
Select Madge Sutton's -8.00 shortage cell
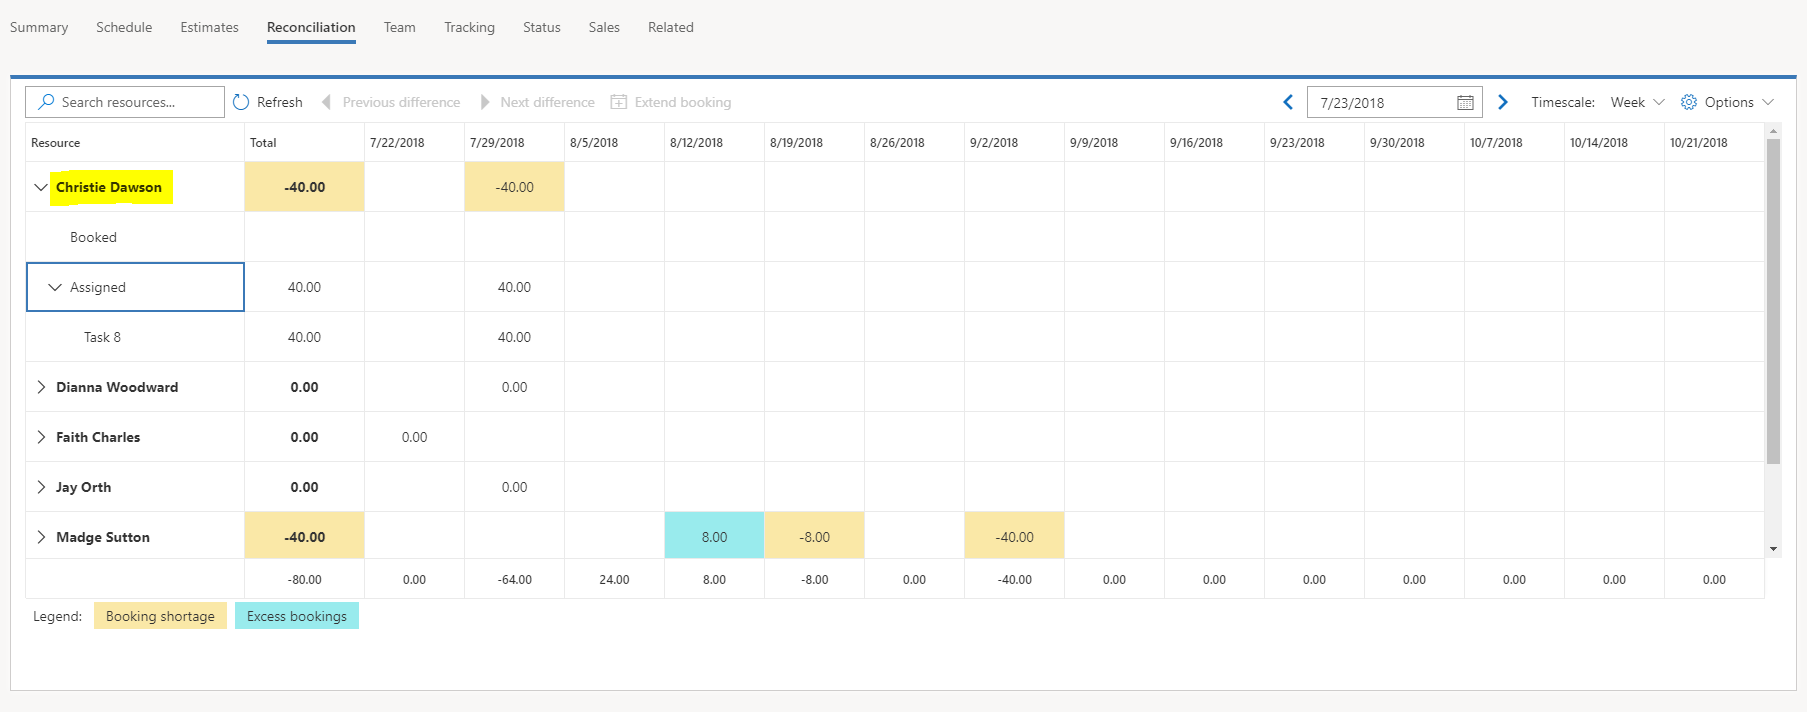[x=814, y=537]
